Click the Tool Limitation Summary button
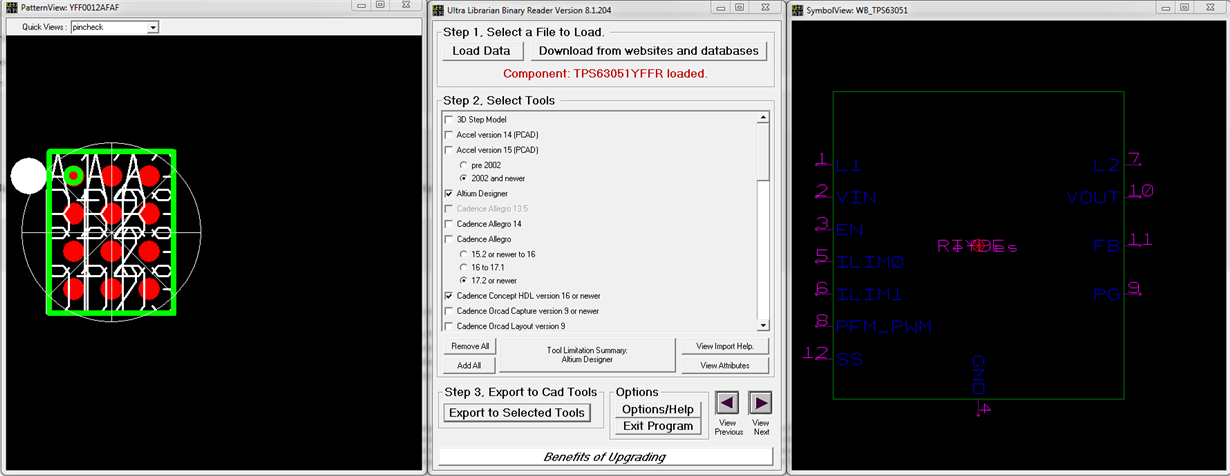The width and height of the screenshot is (1230, 476). pyautogui.click(x=588, y=355)
